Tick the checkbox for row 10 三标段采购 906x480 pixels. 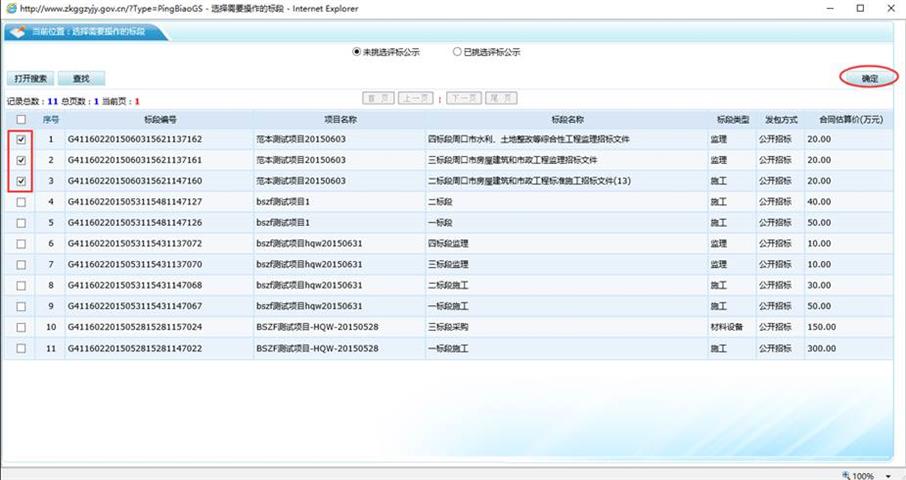(21, 327)
